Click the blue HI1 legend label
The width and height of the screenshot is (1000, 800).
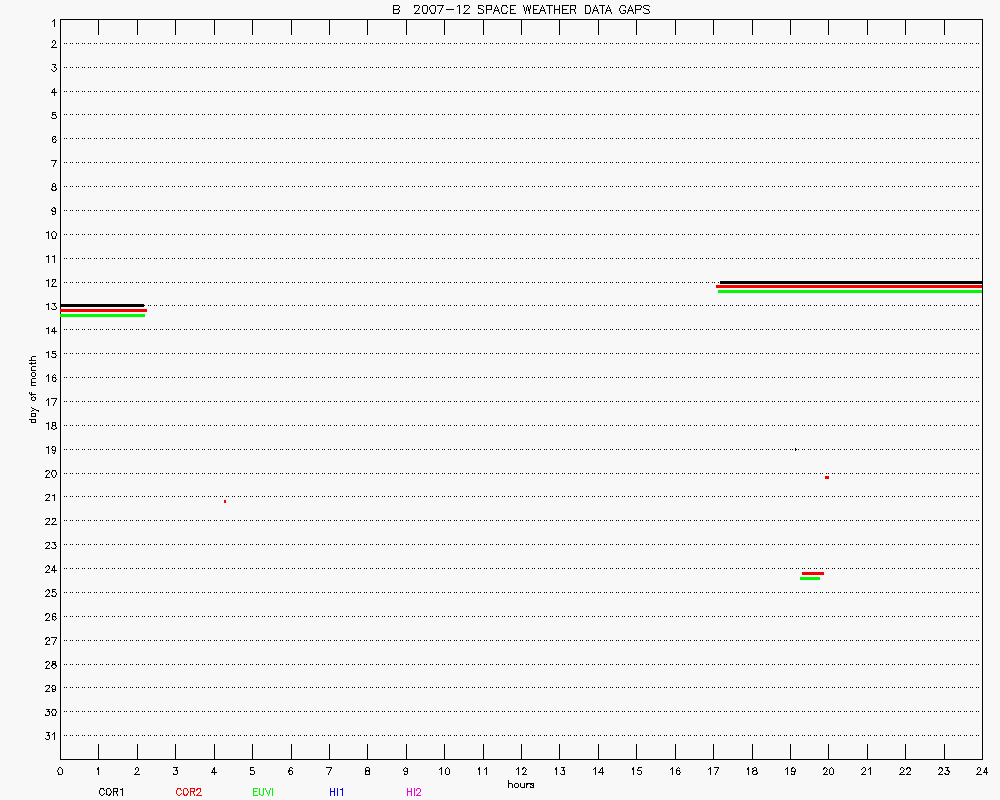tap(337, 792)
